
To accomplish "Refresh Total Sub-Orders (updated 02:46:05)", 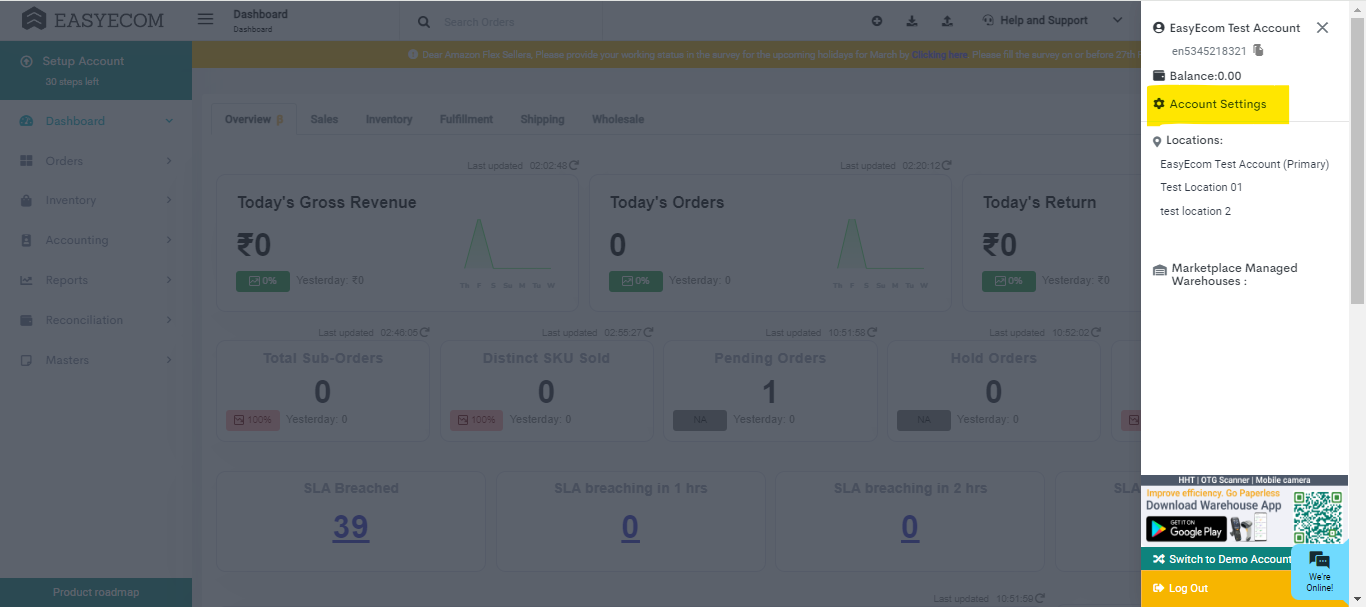I will coord(425,332).
